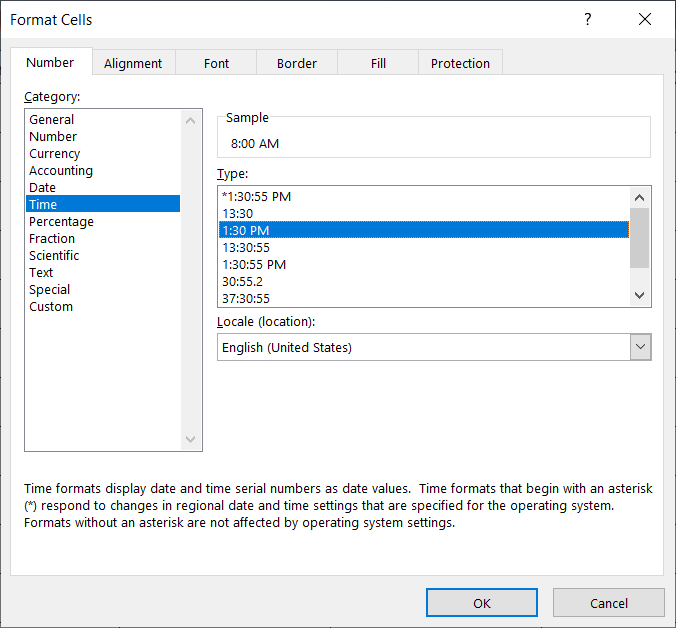Pick Percentage from the Category list
The width and height of the screenshot is (676, 628).
[x=61, y=222]
